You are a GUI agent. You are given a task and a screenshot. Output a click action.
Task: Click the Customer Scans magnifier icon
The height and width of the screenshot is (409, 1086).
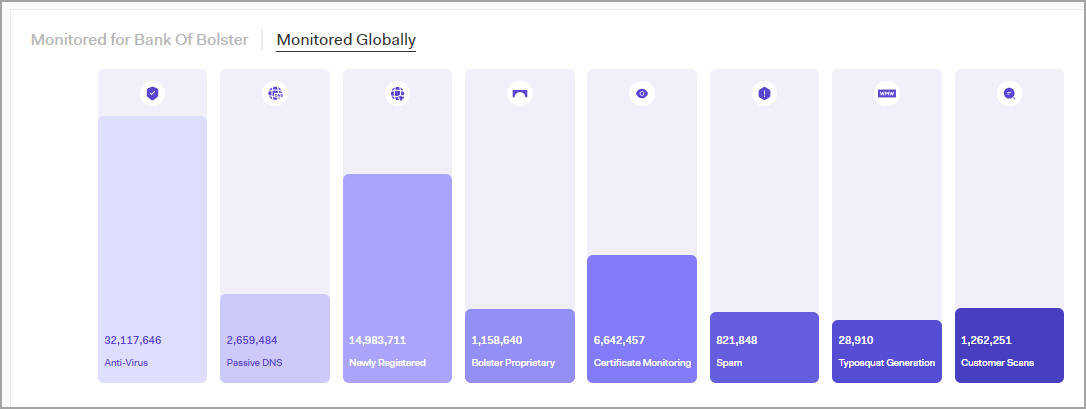pos(1009,94)
